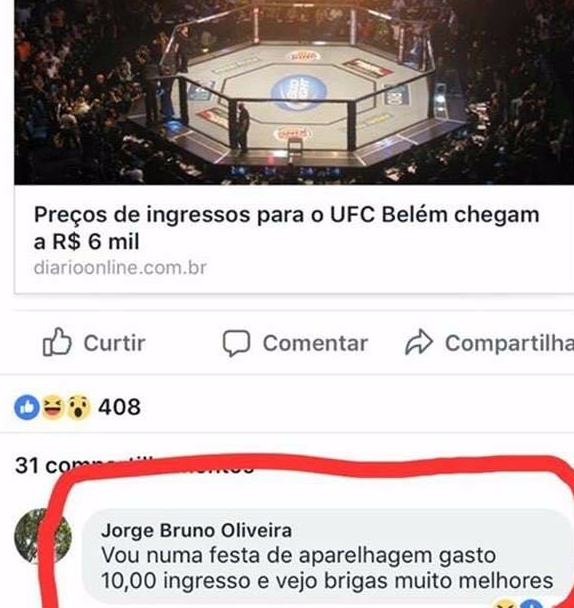574x608 pixels.
Task: Open the UFC octagon article image
Action: click(294, 92)
